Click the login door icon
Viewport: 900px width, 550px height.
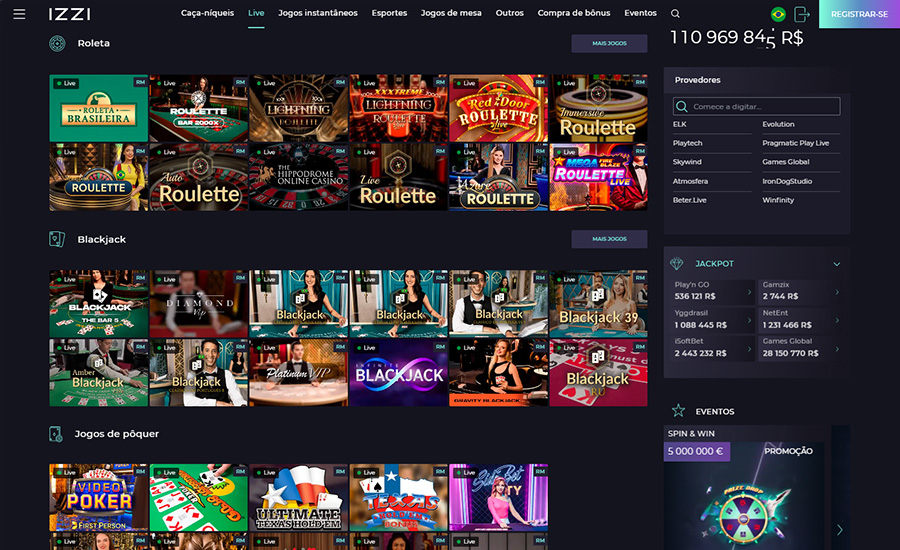click(x=801, y=14)
